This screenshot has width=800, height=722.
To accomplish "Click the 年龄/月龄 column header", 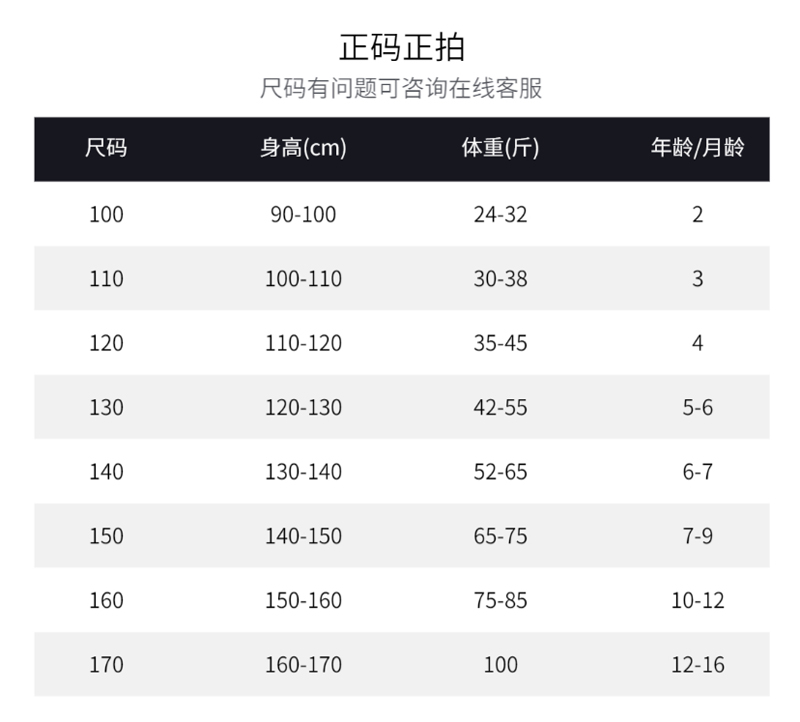I will [x=697, y=149].
